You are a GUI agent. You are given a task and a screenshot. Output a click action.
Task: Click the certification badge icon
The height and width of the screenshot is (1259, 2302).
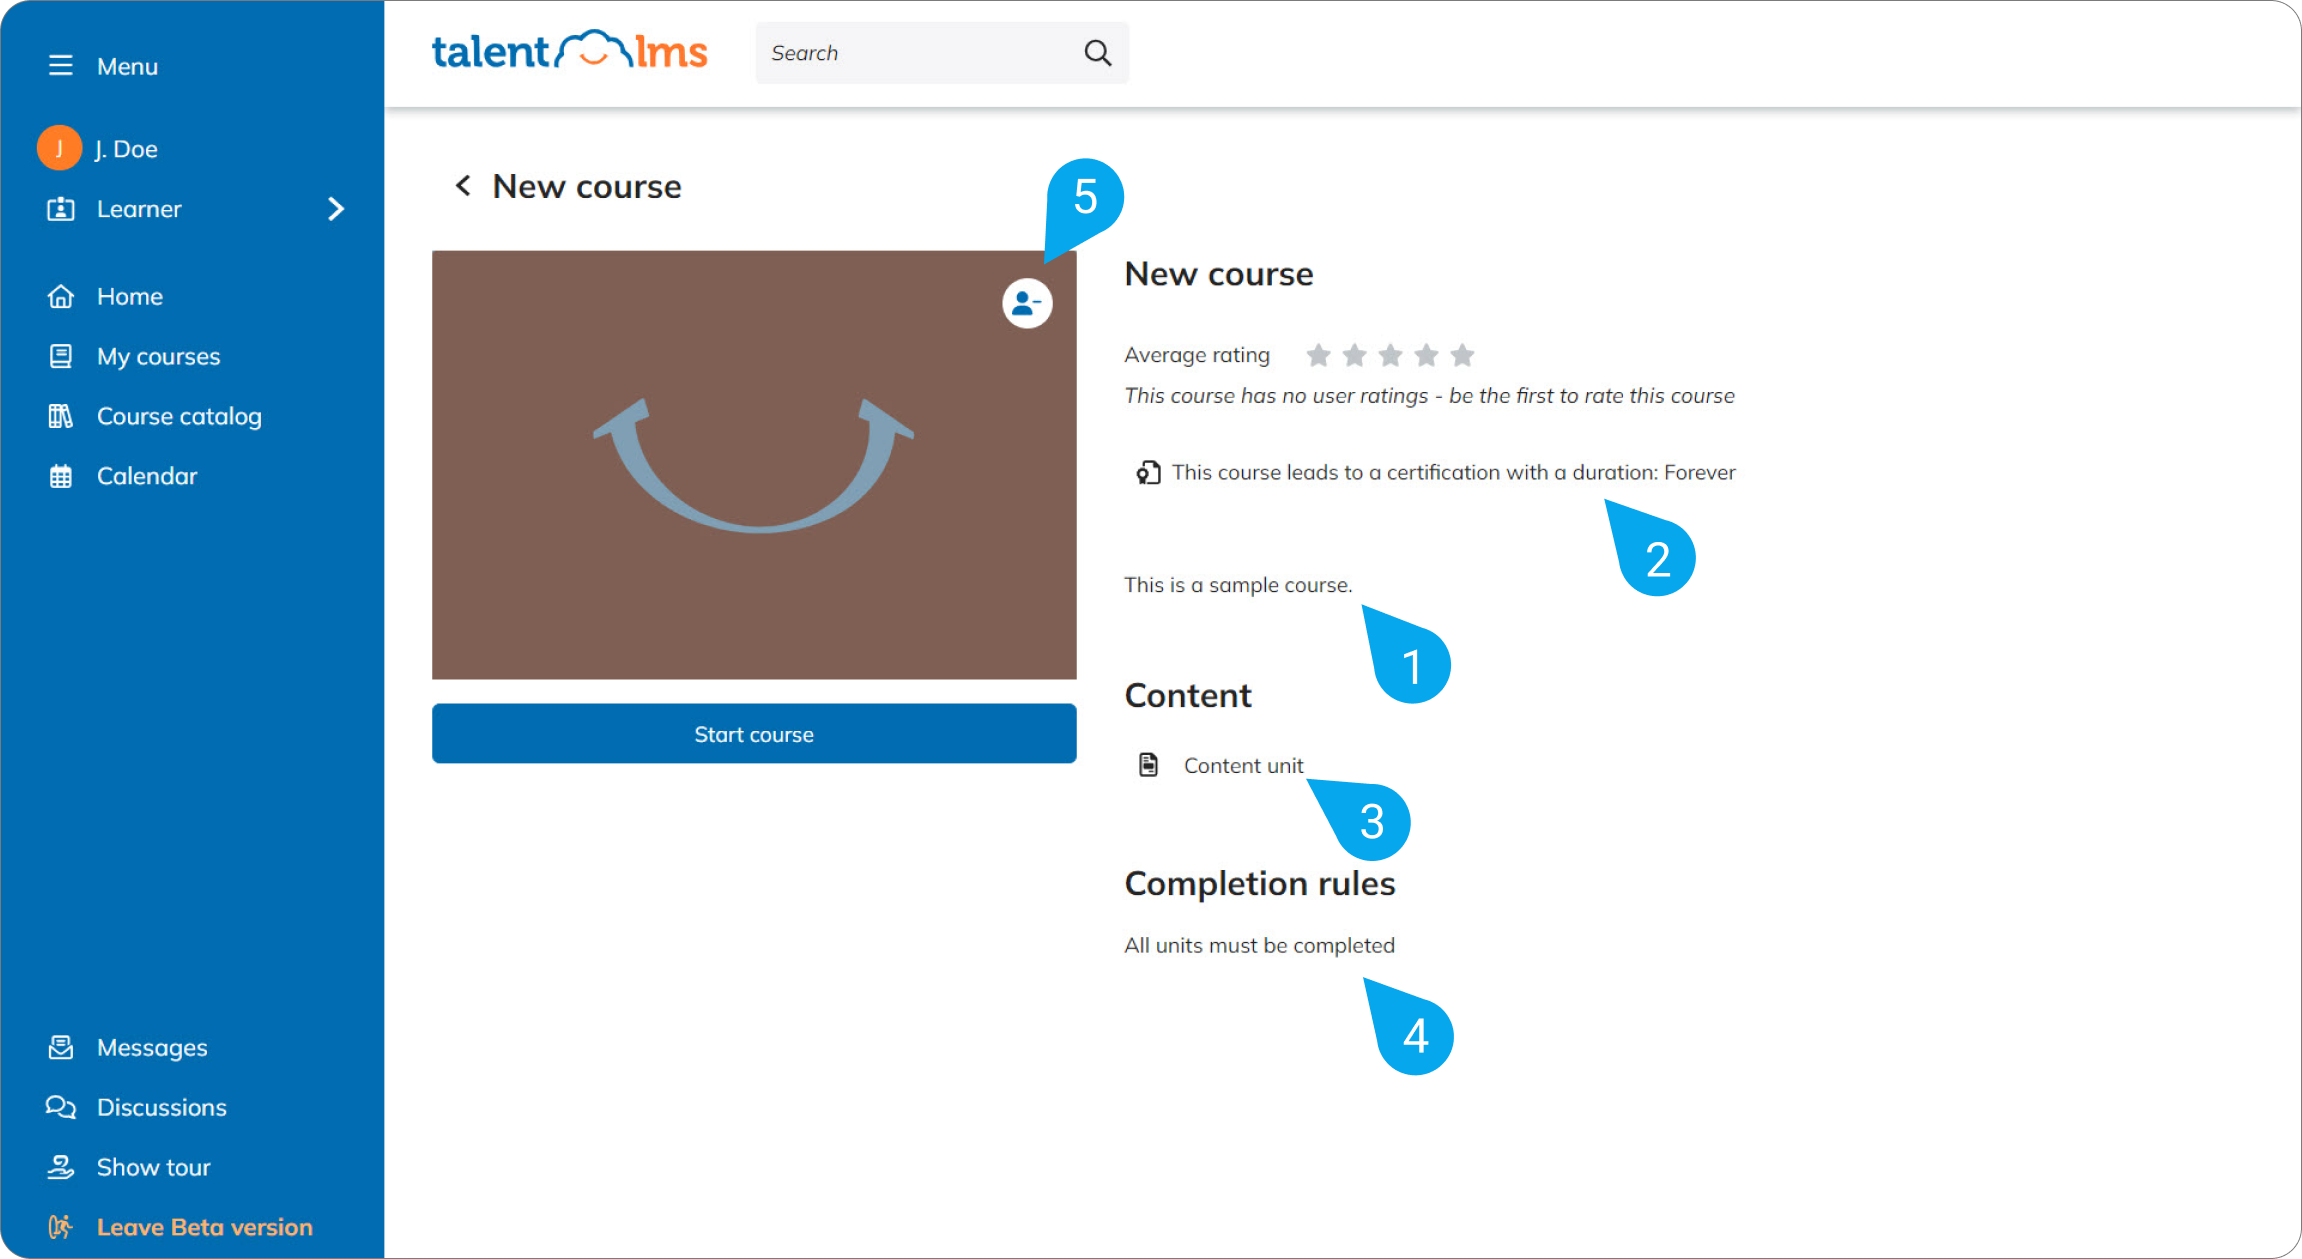point(1146,472)
